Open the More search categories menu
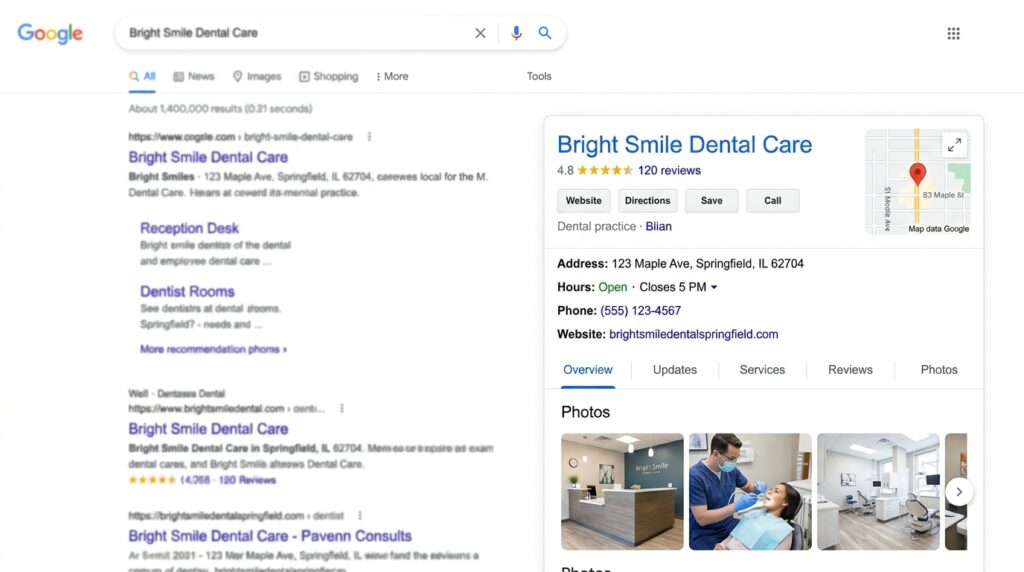Image resolution: width=1024 pixels, height=572 pixels. point(392,76)
